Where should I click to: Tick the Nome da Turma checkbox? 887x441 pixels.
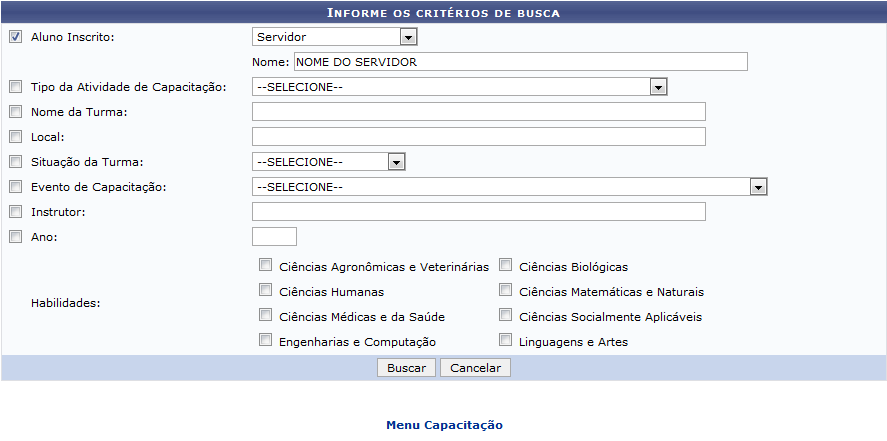(x=16, y=112)
